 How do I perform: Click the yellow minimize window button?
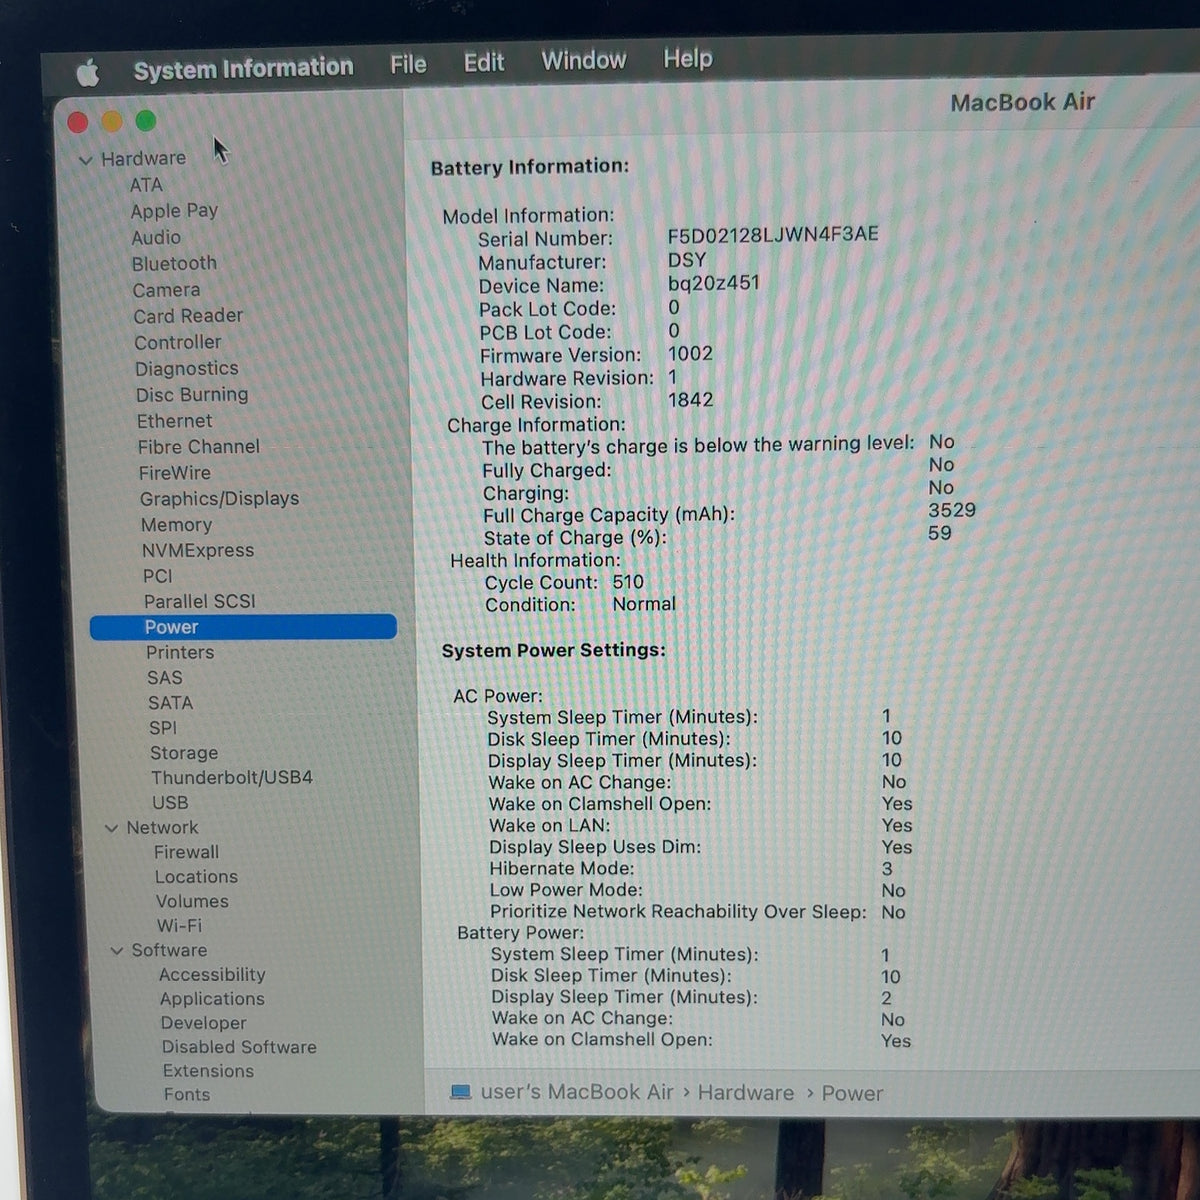pos(112,122)
